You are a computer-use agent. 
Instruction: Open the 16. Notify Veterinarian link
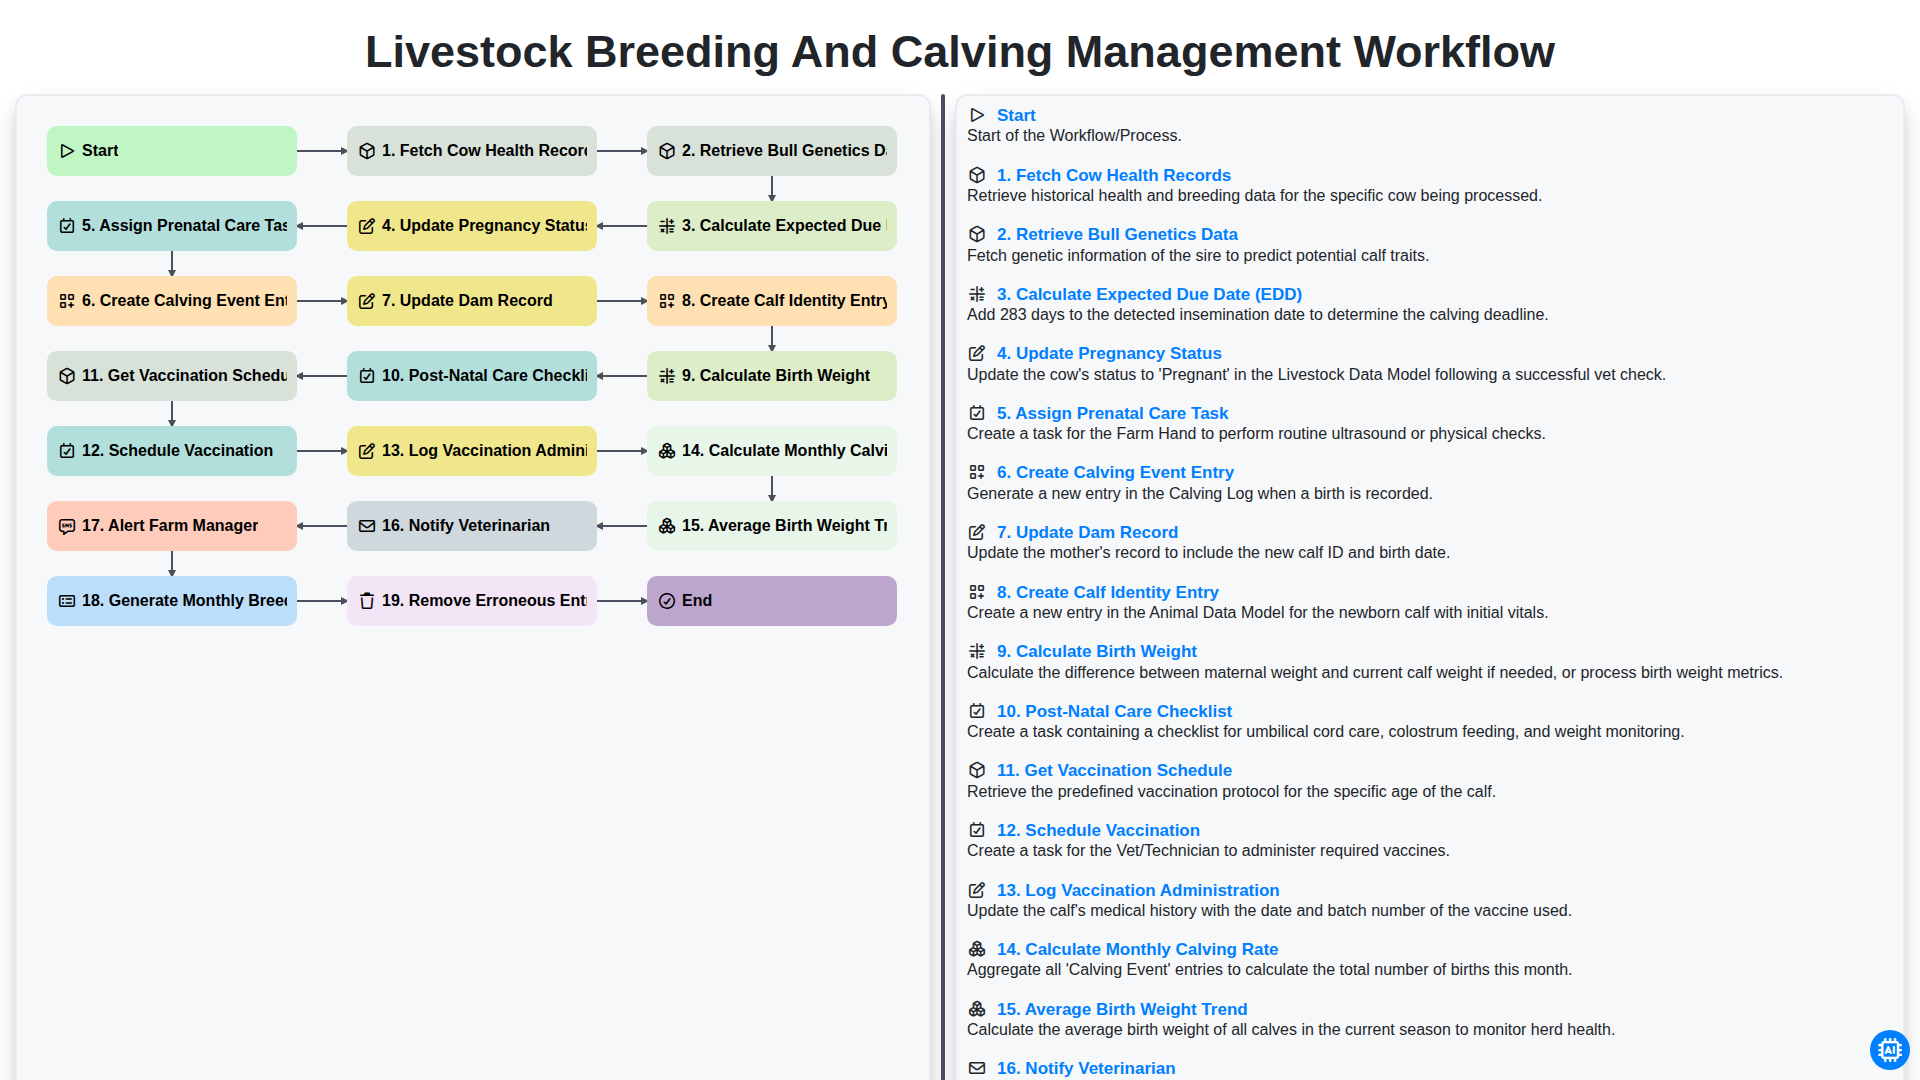1086,1068
